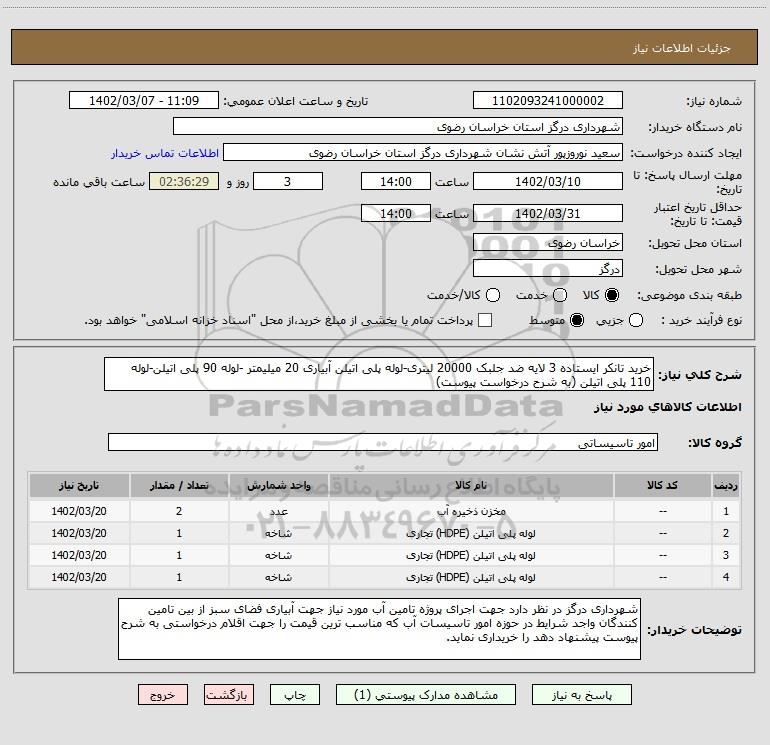Click the کد کالا column header
Screen dimensions: 770x745
click(x=662, y=485)
